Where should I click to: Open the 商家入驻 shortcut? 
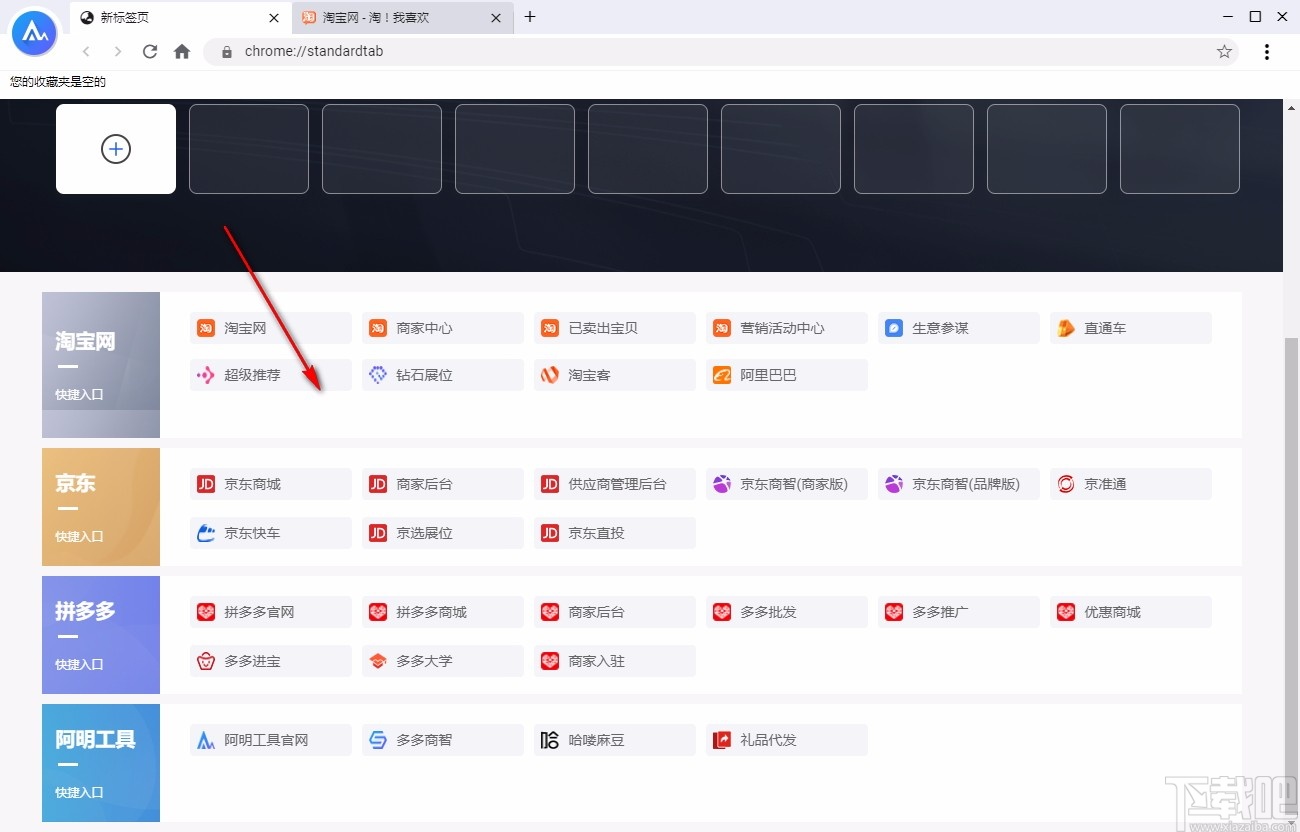[x=615, y=661]
